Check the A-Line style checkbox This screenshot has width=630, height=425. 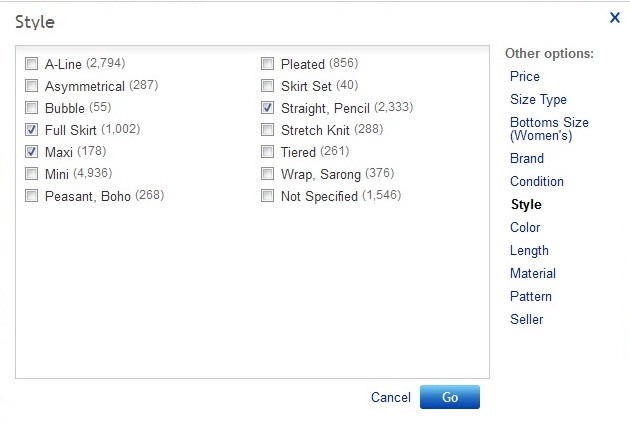(31, 63)
